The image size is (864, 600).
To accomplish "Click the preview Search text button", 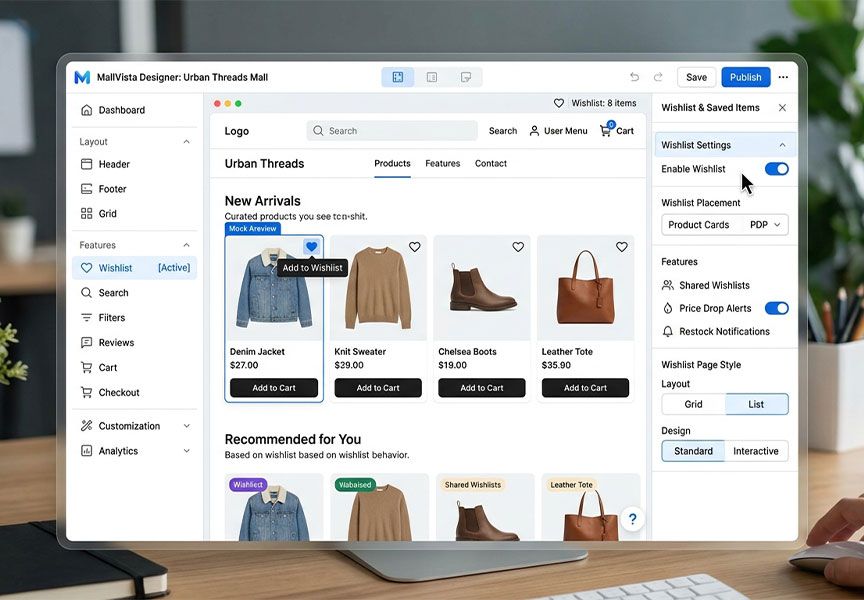I will point(503,131).
